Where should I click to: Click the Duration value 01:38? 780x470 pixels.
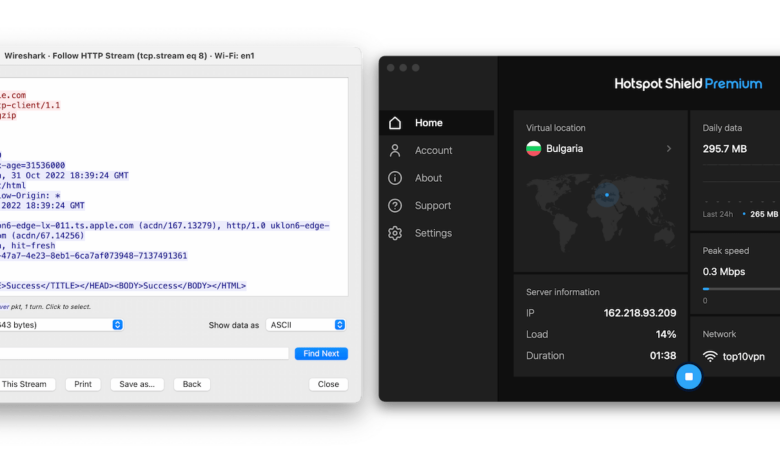point(663,356)
